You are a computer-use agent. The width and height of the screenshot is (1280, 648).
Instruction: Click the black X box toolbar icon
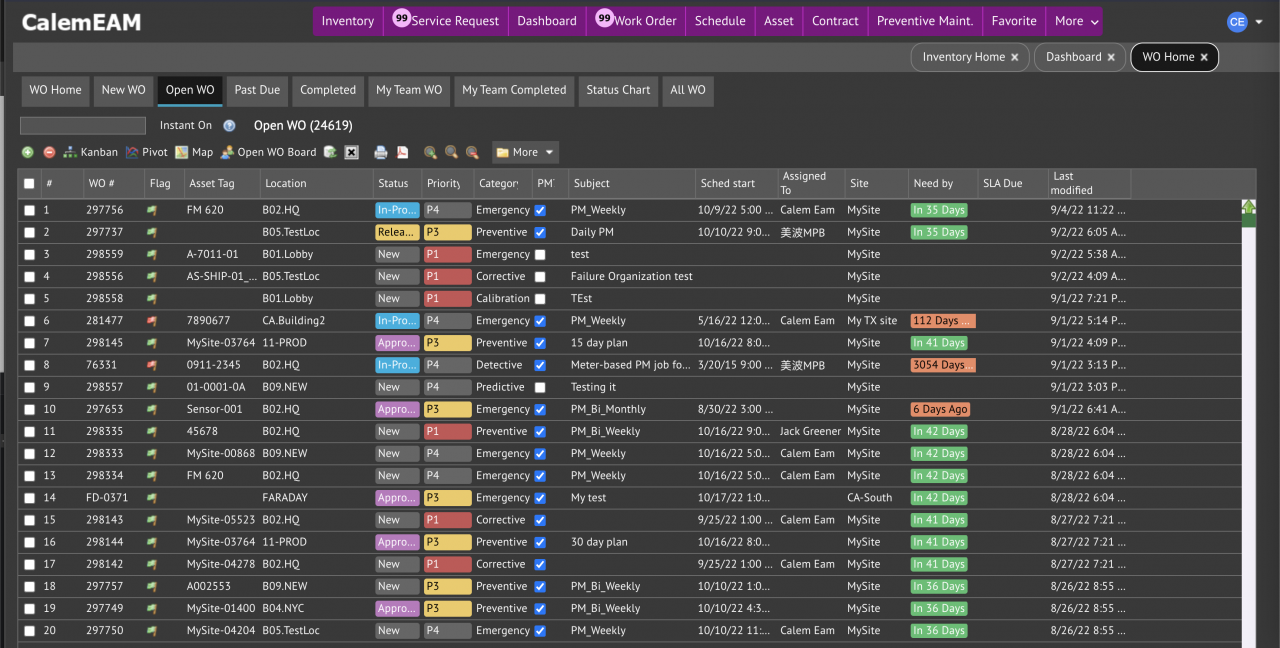click(x=352, y=153)
